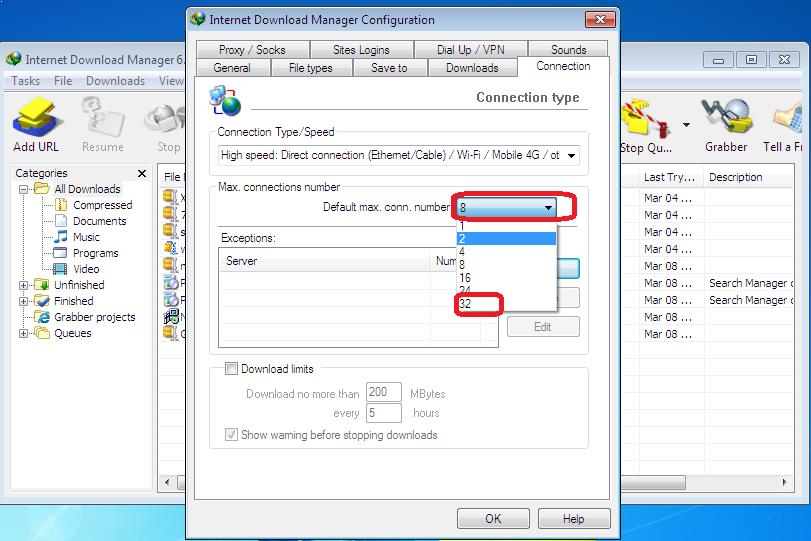This screenshot has height=541, width=811.
Task: Select the Video category
Action: point(78,269)
